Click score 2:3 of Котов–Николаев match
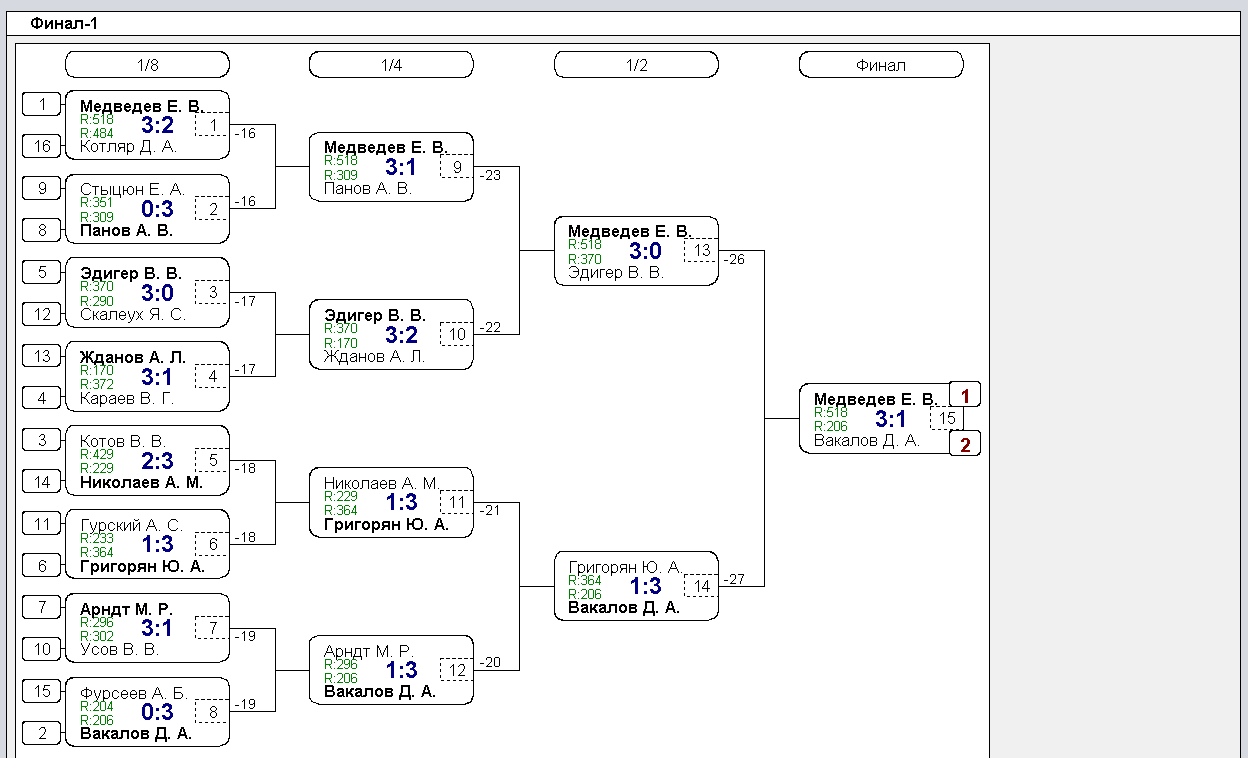Screen dimensions: 1248x758 click(157, 461)
